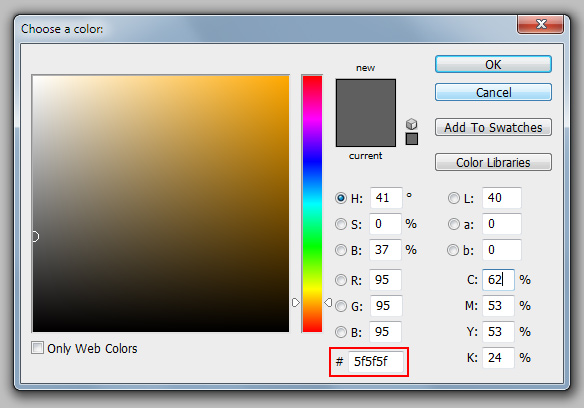
Task: Click the S field showing 0
Action: (385, 224)
